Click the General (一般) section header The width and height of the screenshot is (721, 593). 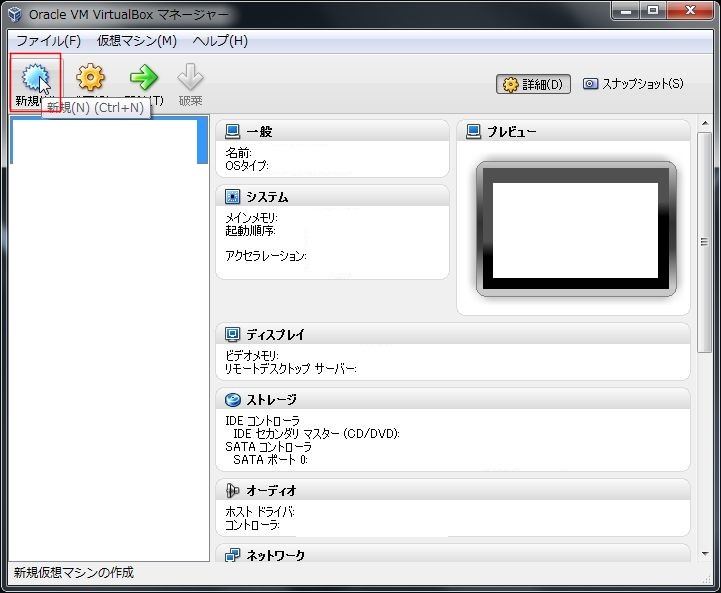[332, 131]
